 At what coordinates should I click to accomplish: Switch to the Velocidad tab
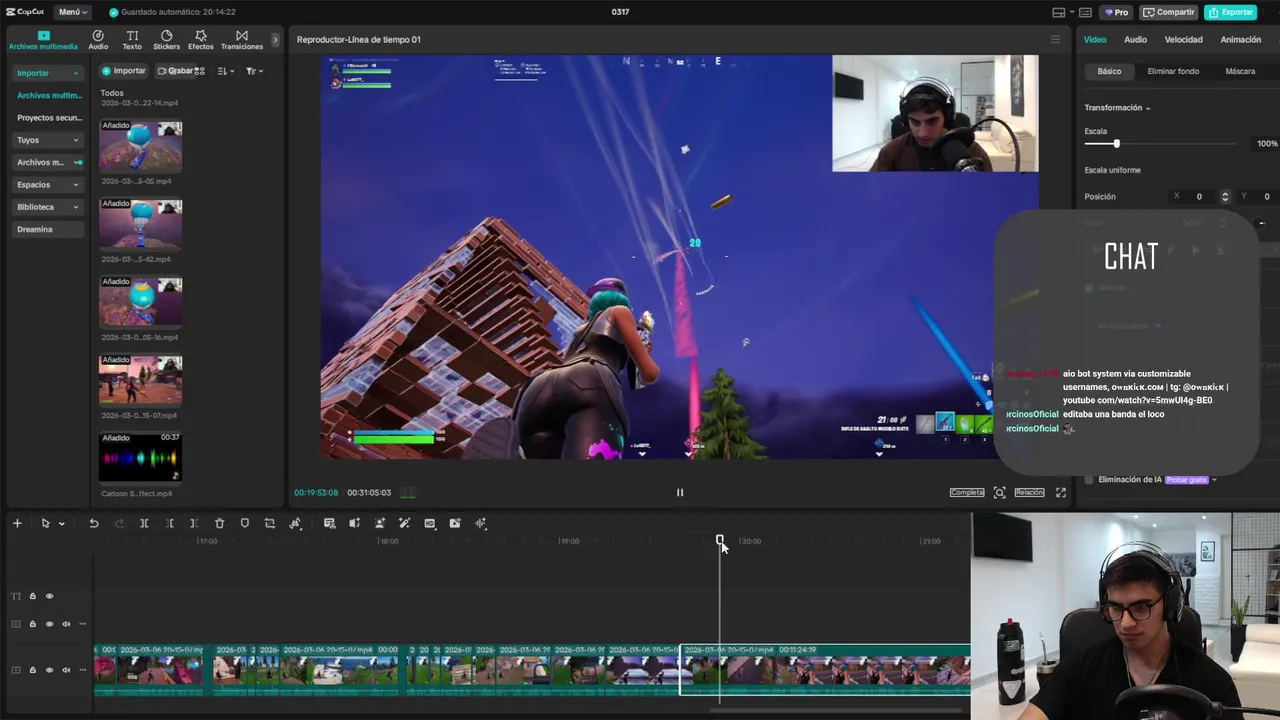pyautogui.click(x=1183, y=40)
